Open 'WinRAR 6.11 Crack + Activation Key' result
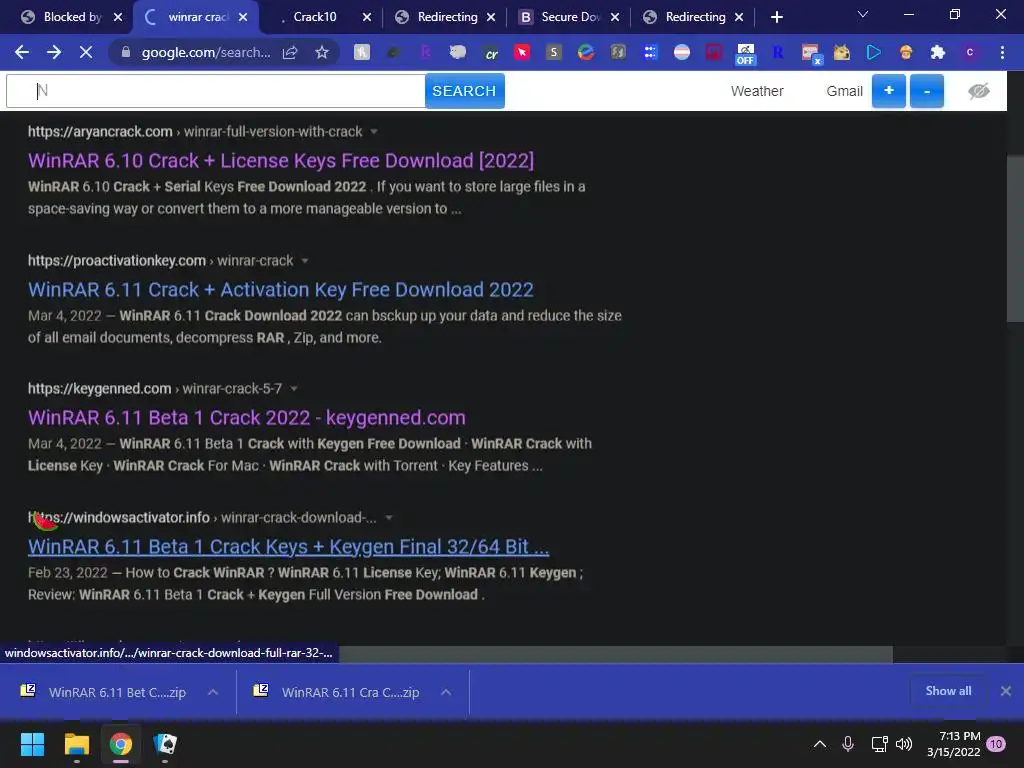The height and width of the screenshot is (768, 1024). pos(281,289)
